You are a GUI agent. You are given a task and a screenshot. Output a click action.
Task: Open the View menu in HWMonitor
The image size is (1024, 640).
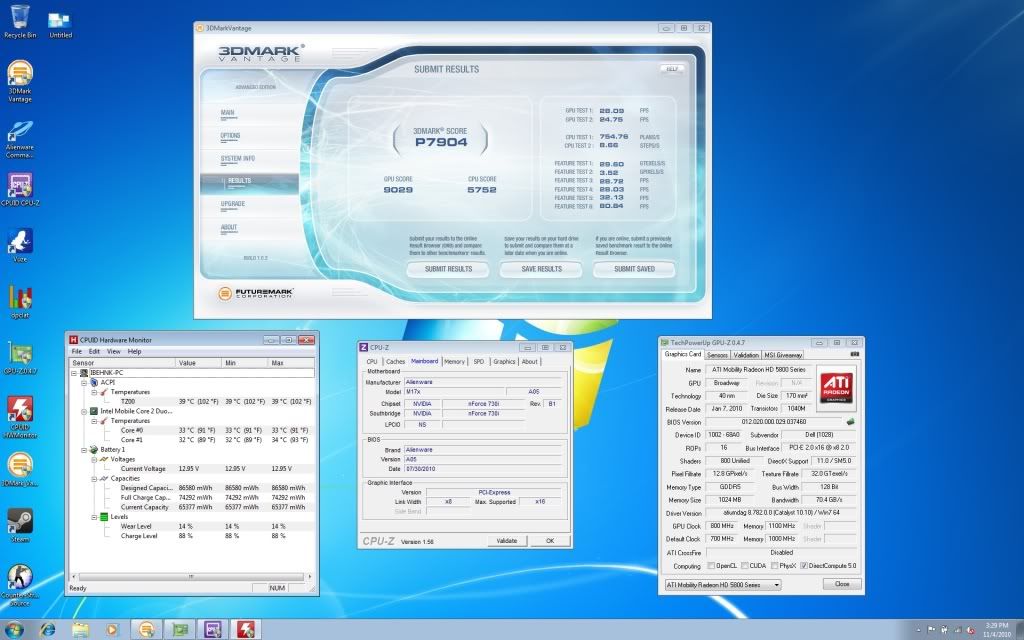pyautogui.click(x=114, y=351)
